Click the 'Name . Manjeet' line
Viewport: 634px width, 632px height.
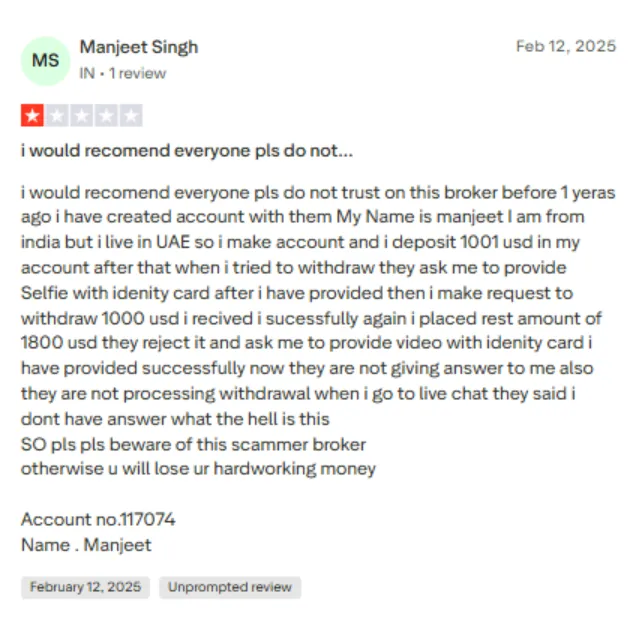click(86, 545)
